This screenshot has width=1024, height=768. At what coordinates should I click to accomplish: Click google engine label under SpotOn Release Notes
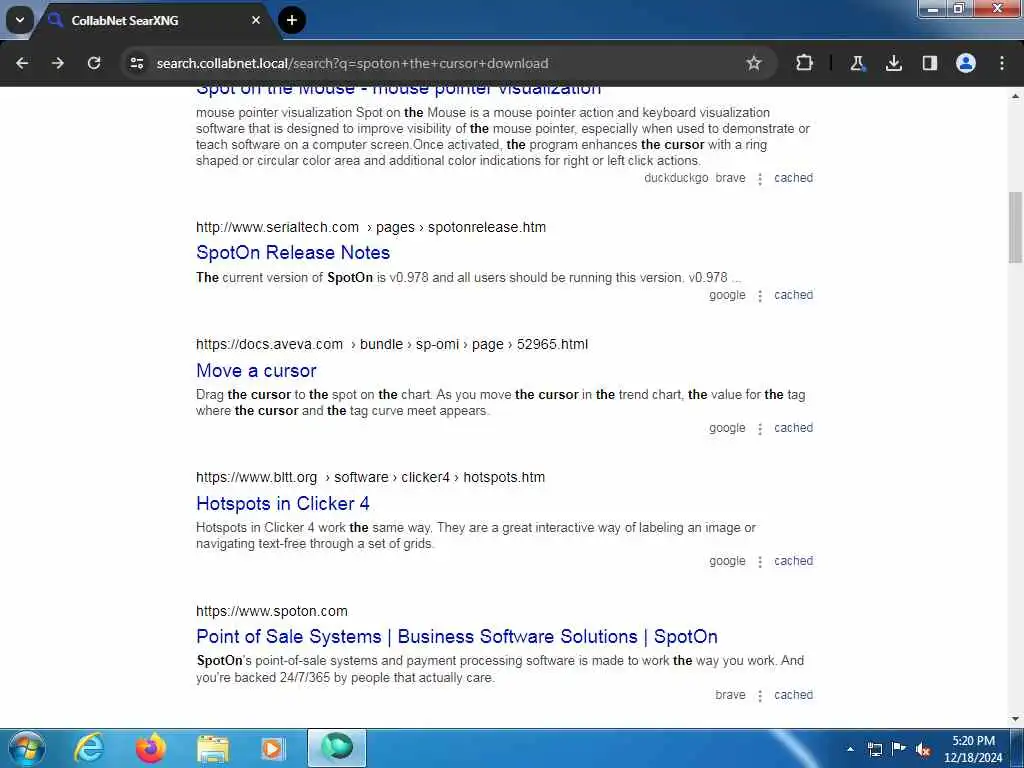pyautogui.click(x=727, y=295)
